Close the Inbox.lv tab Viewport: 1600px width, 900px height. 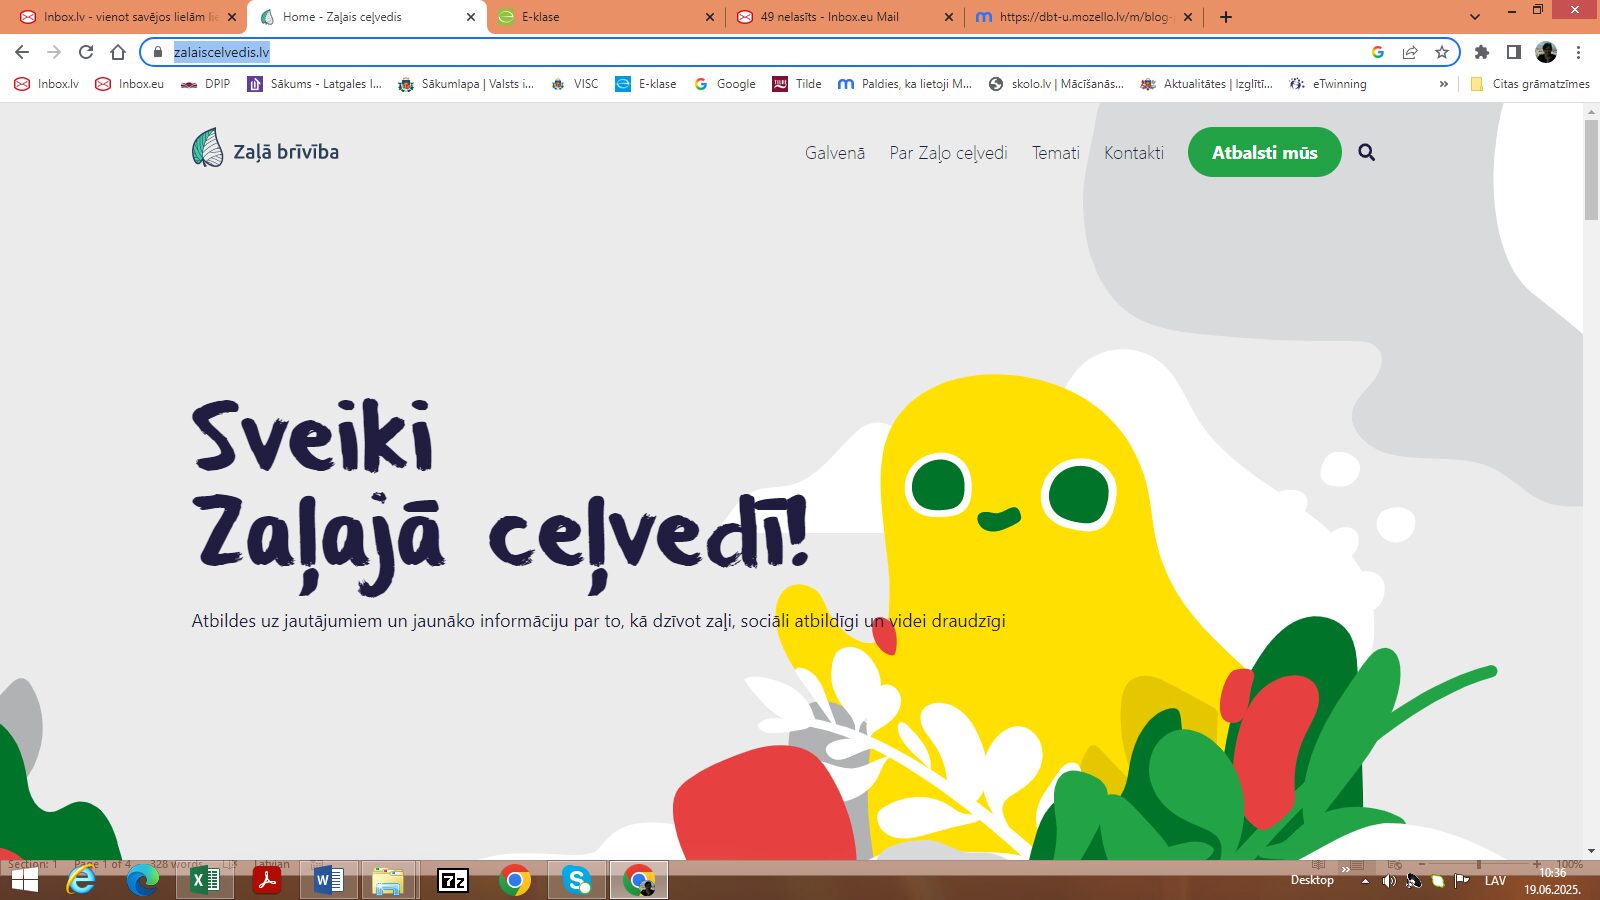[232, 17]
